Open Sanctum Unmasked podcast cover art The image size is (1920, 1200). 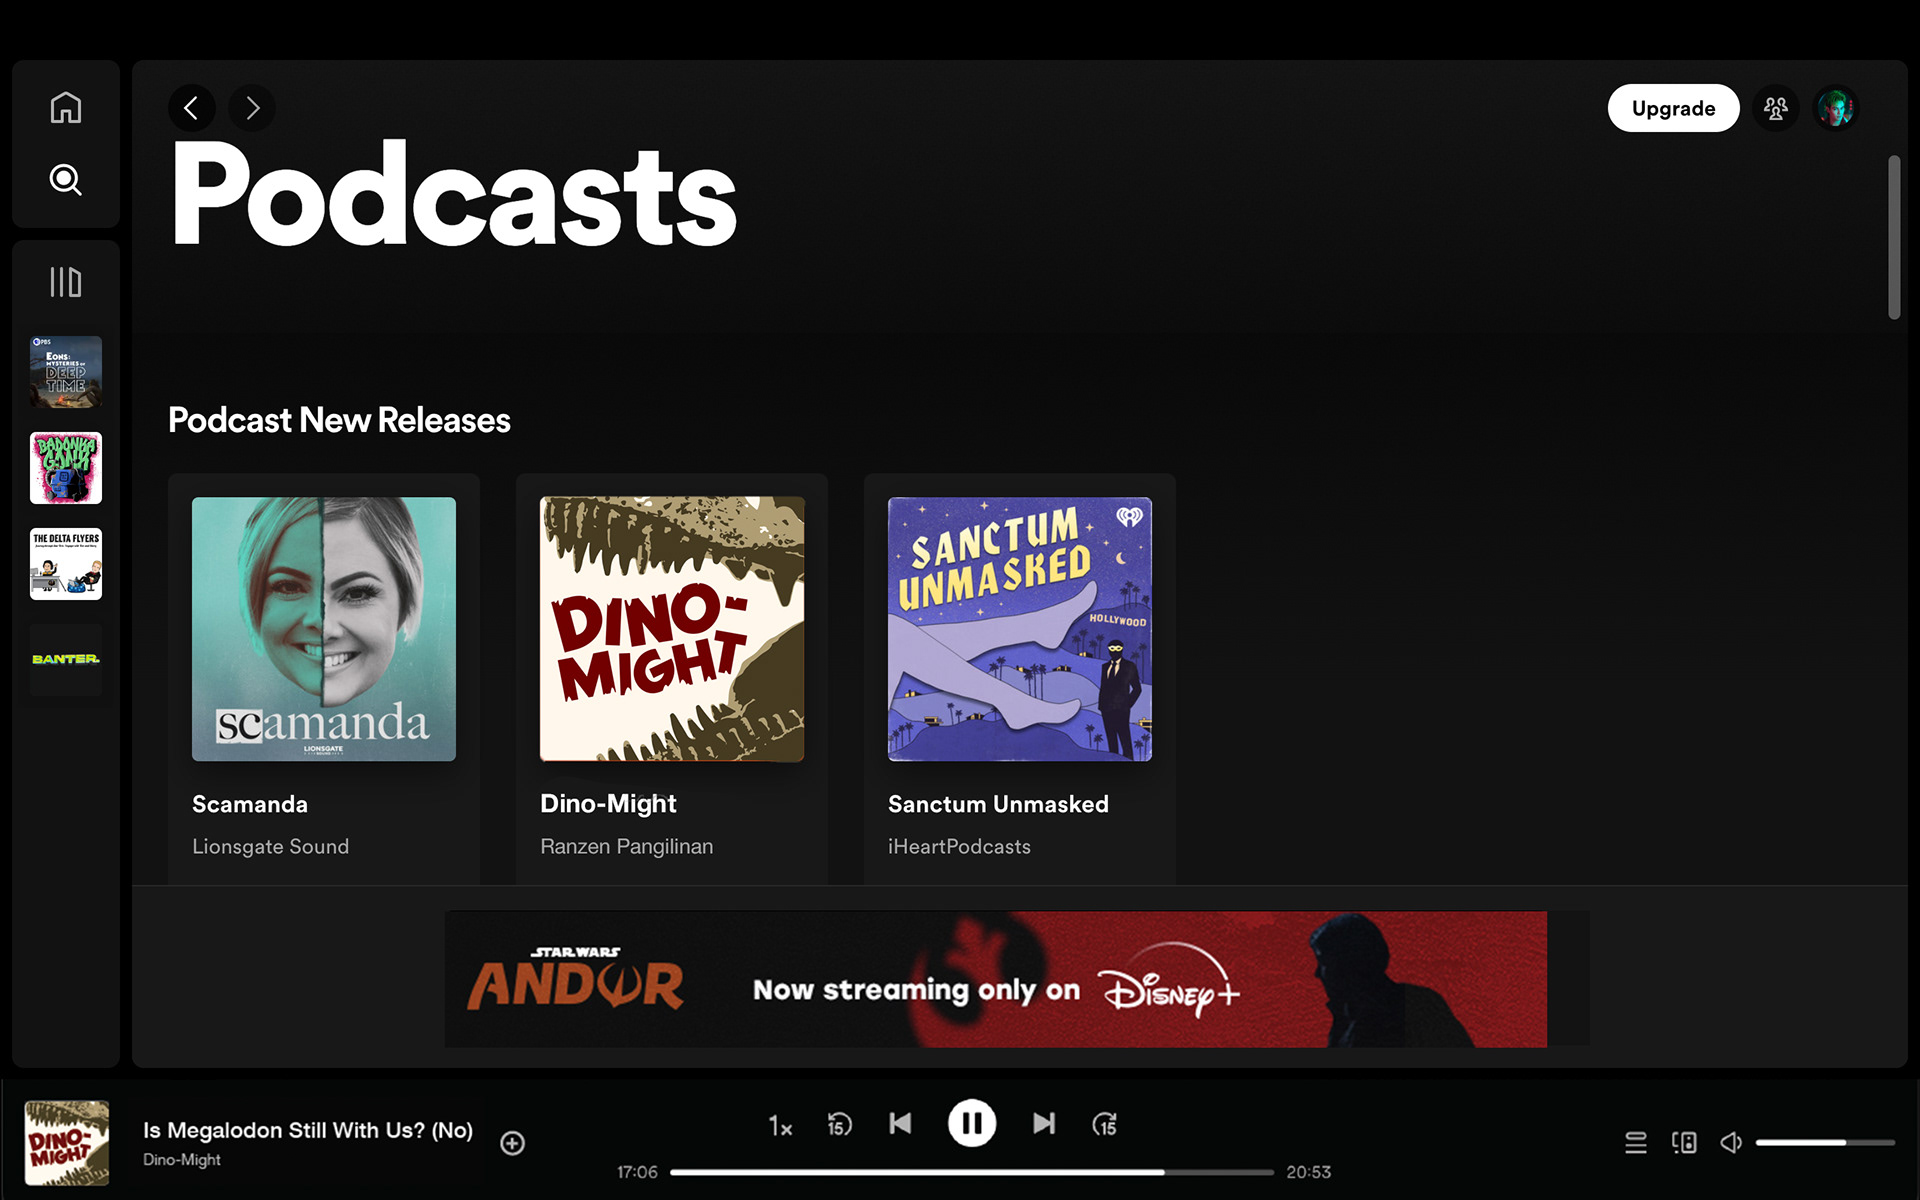pos(1020,629)
